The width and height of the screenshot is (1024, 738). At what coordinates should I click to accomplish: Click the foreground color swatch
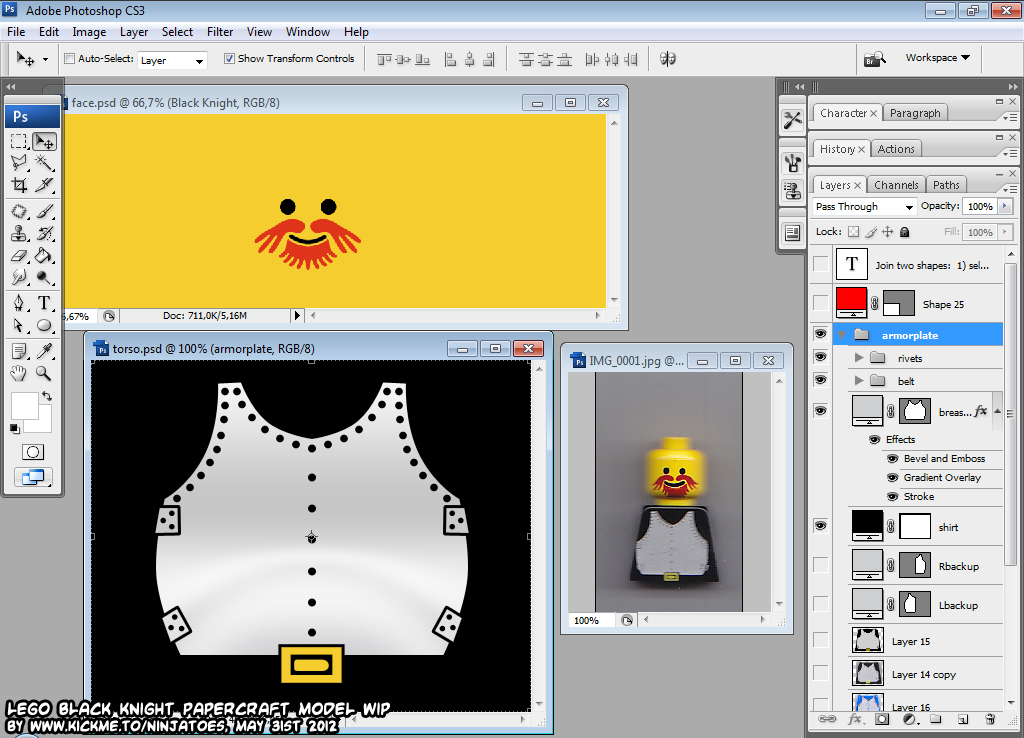click(x=24, y=406)
